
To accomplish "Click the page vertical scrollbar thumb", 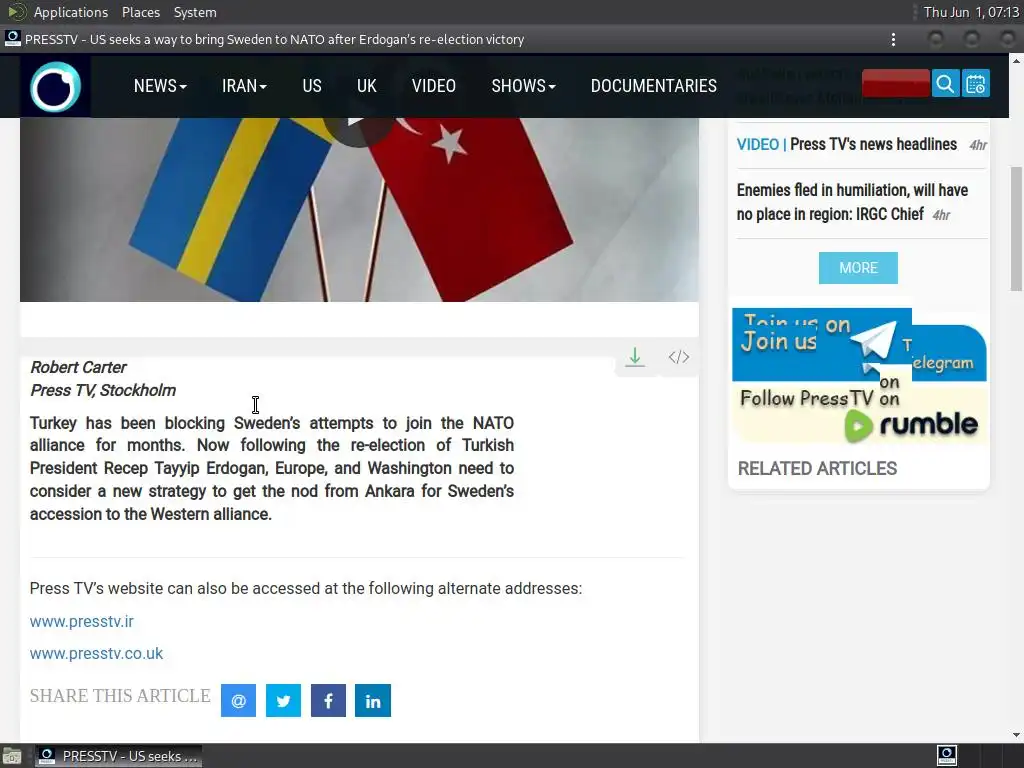I will click(x=1016, y=229).
